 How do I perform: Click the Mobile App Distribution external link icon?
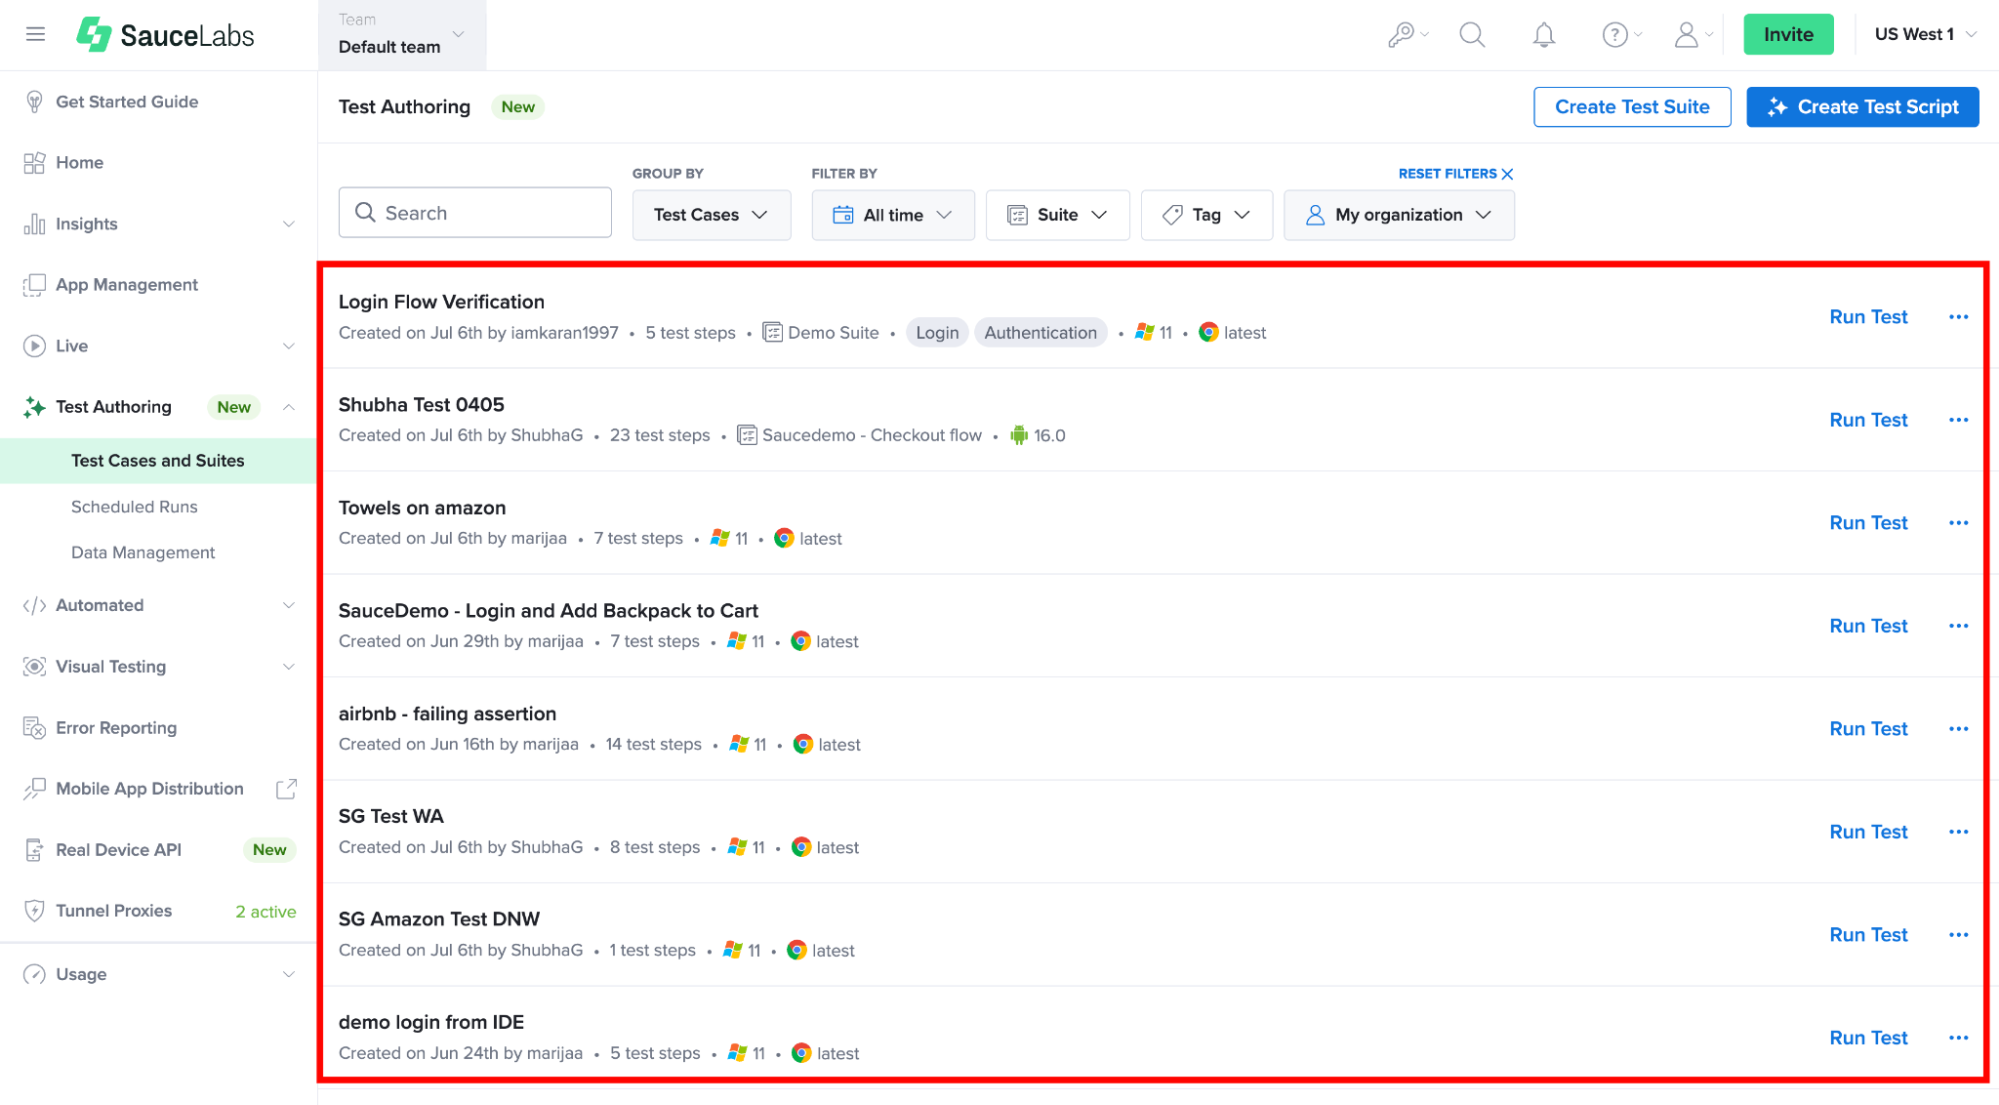point(286,789)
